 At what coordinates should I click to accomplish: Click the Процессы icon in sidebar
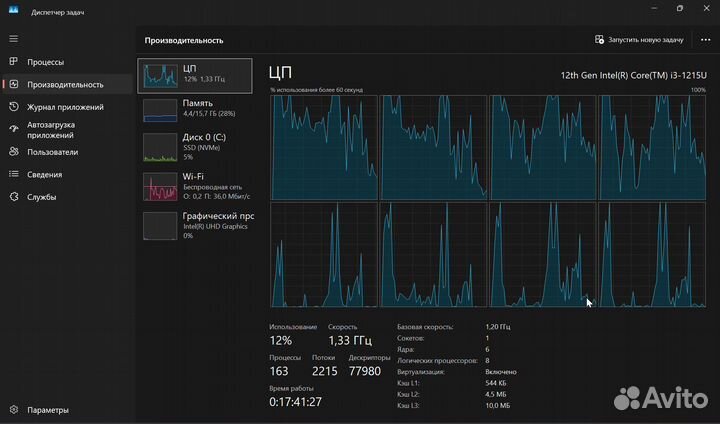pyautogui.click(x=13, y=62)
